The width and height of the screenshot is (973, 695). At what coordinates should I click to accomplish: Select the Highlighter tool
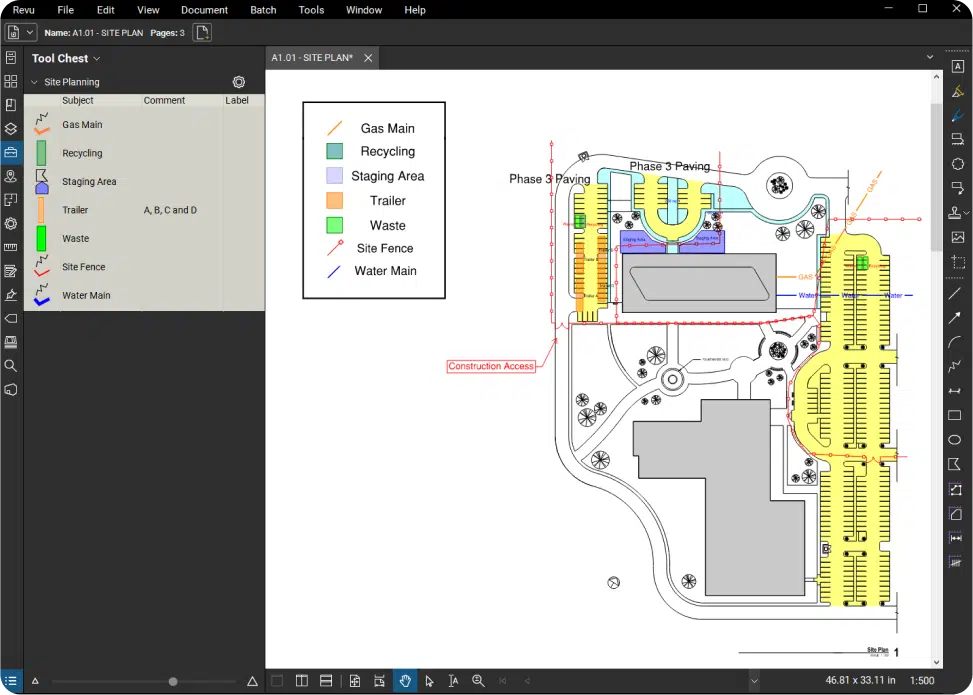pyautogui.click(x=957, y=91)
